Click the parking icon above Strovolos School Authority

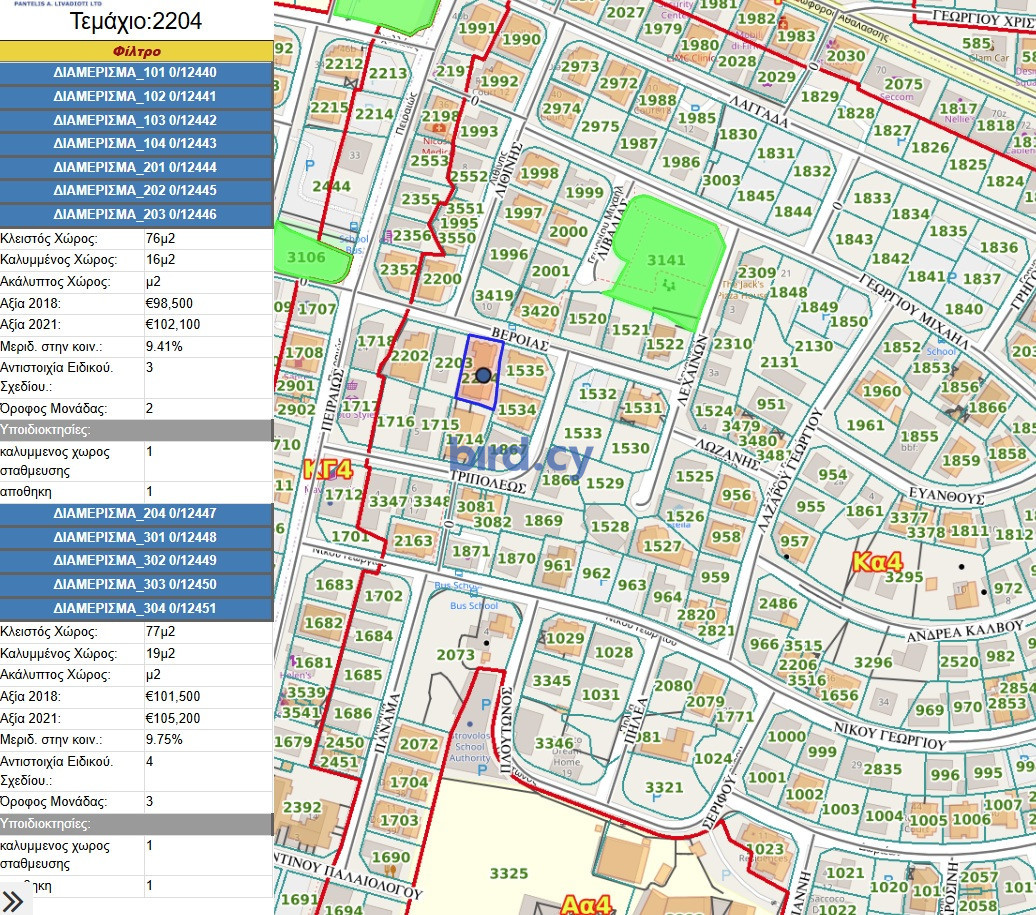(x=485, y=704)
